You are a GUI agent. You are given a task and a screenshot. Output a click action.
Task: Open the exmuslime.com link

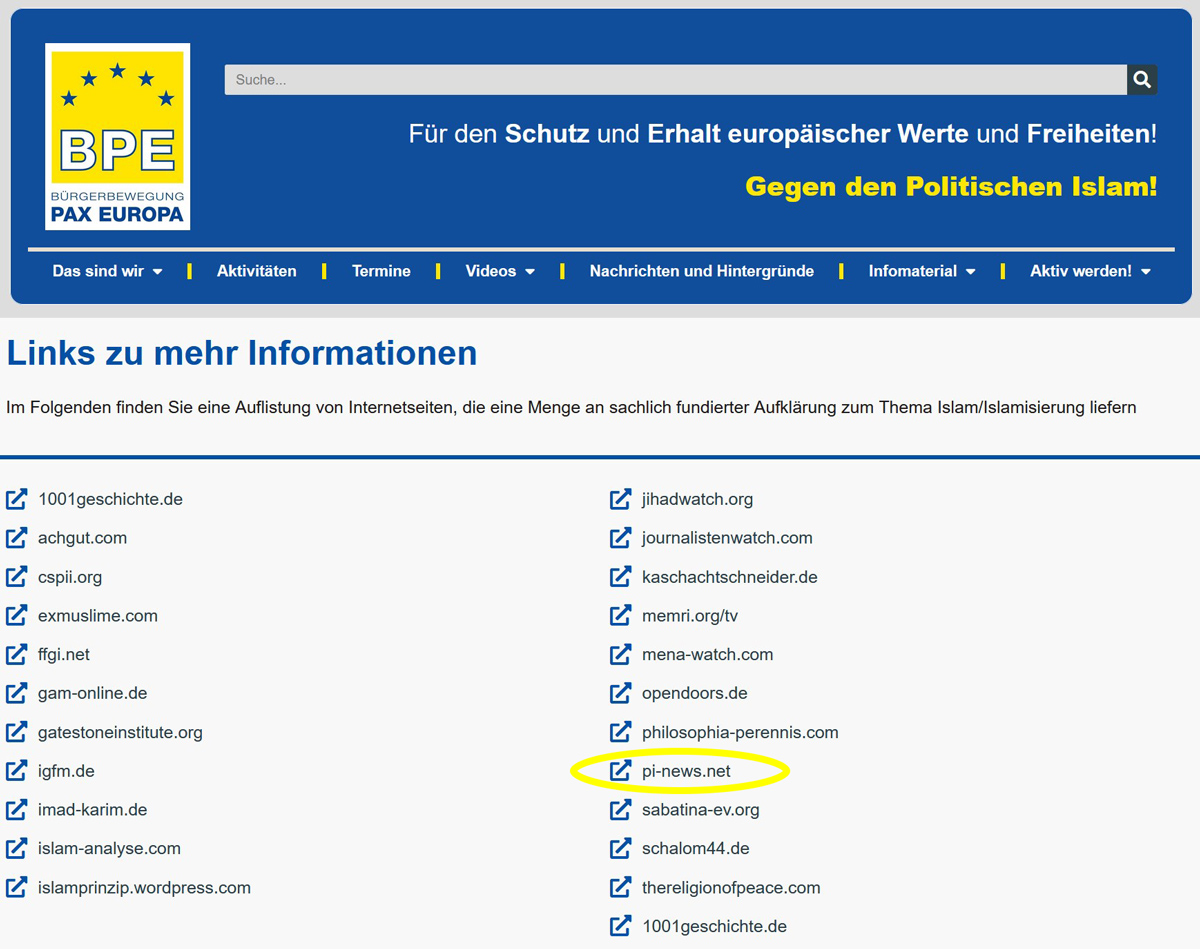tap(98, 616)
